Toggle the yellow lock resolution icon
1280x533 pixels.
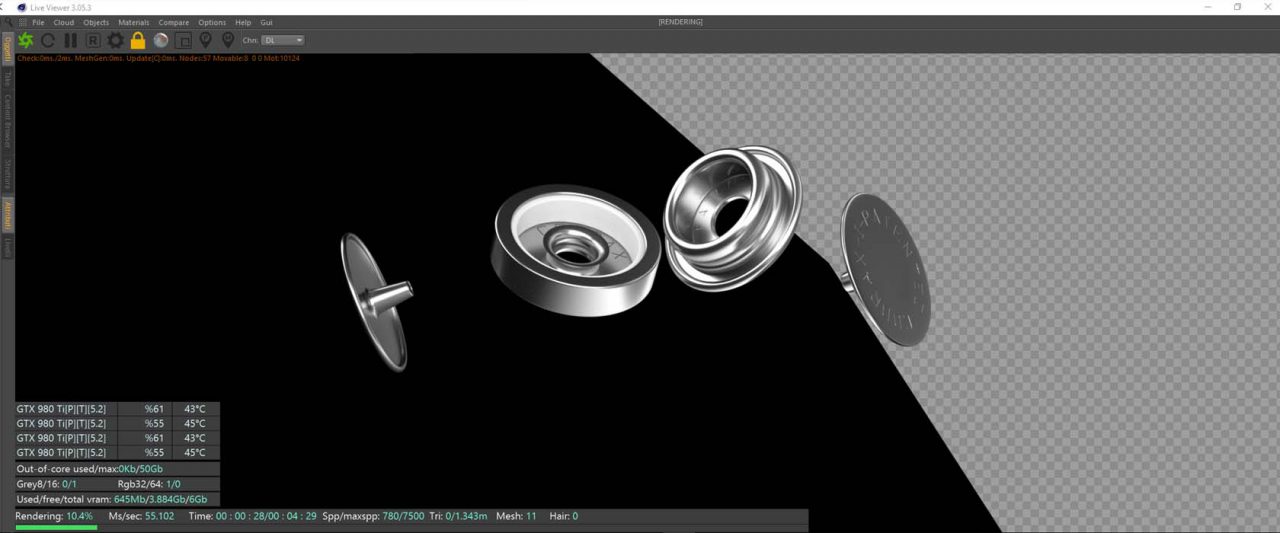(138, 41)
